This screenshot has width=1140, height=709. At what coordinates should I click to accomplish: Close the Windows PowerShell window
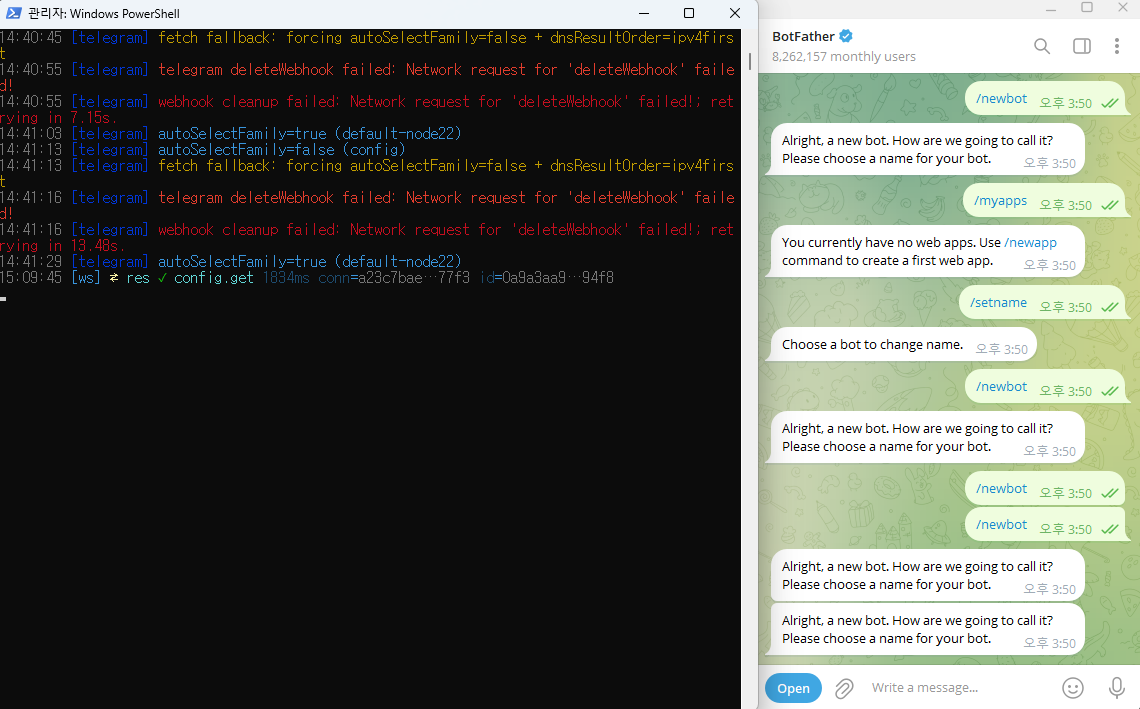(x=735, y=13)
